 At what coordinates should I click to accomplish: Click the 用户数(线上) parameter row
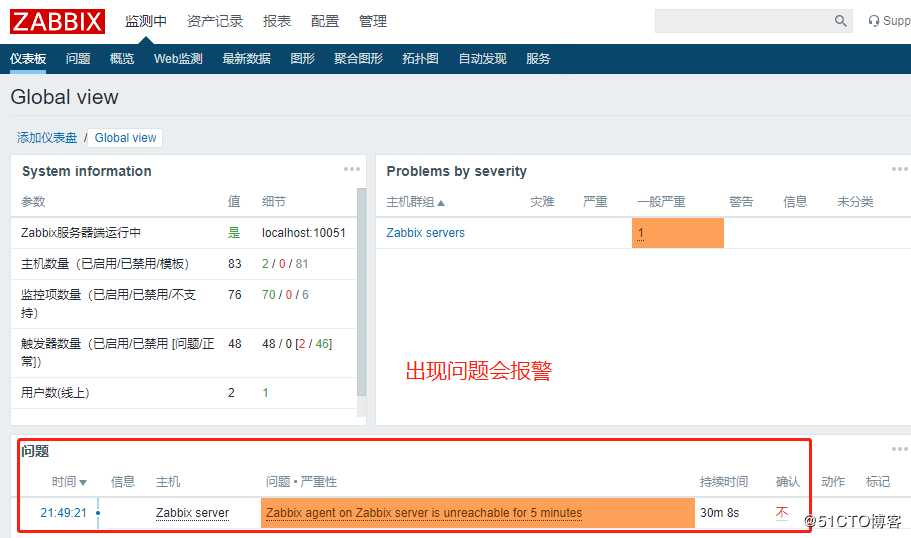point(184,393)
